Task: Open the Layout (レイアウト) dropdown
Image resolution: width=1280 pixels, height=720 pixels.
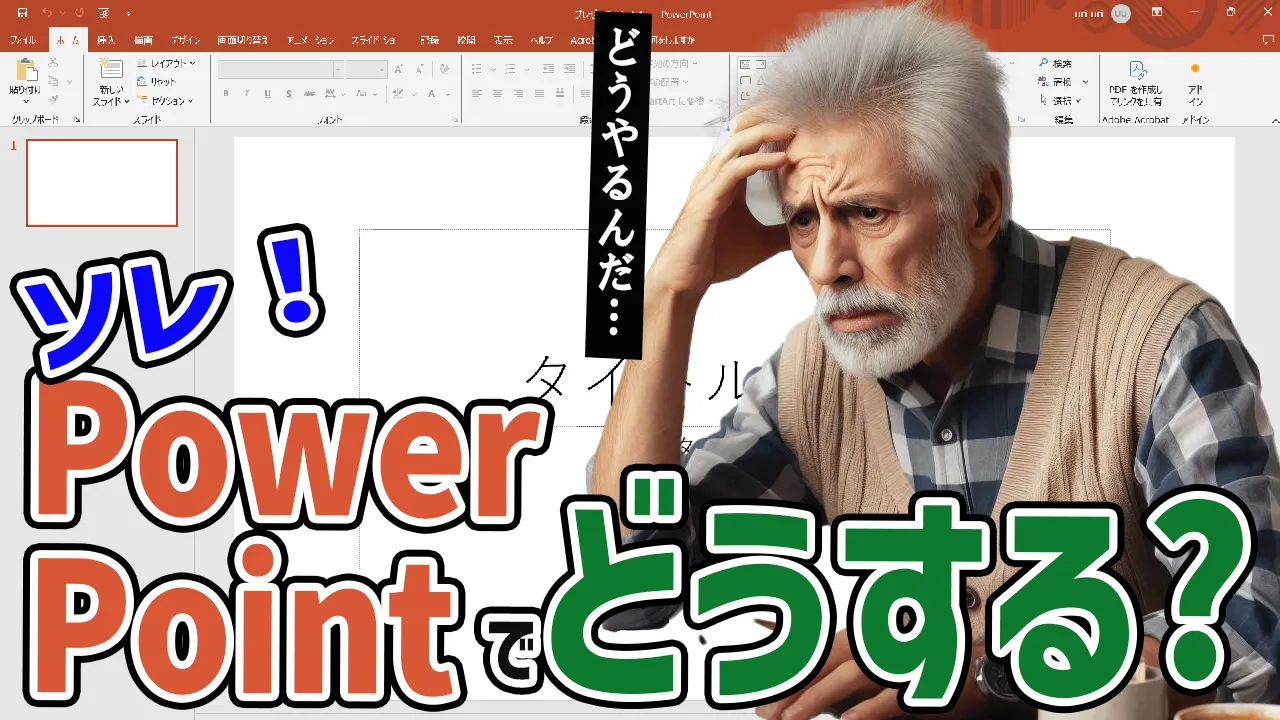Action: (x=166, y=63)
